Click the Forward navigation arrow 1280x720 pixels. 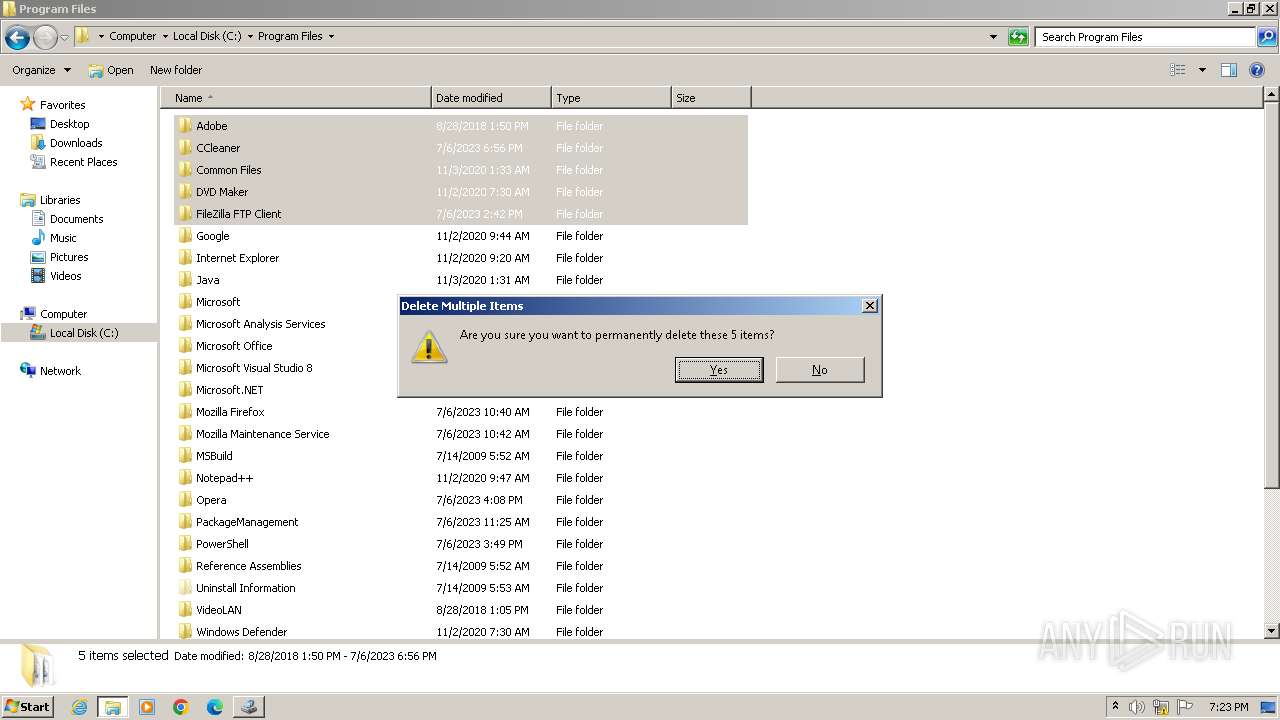pyautogui.click(x=45, y=38)
